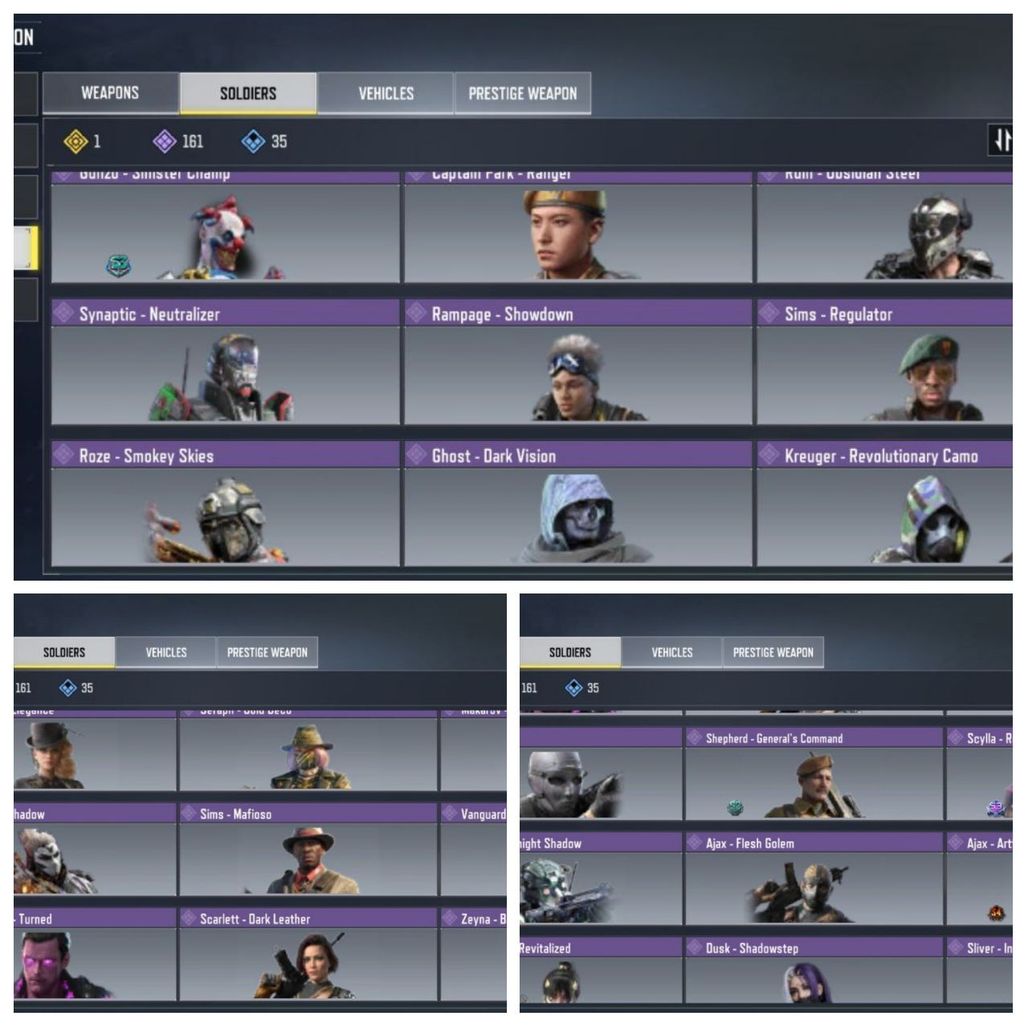1028x1028 pixels.
Task: Select the blue rare rarity icon in top panel
Action: click(253, 141)
